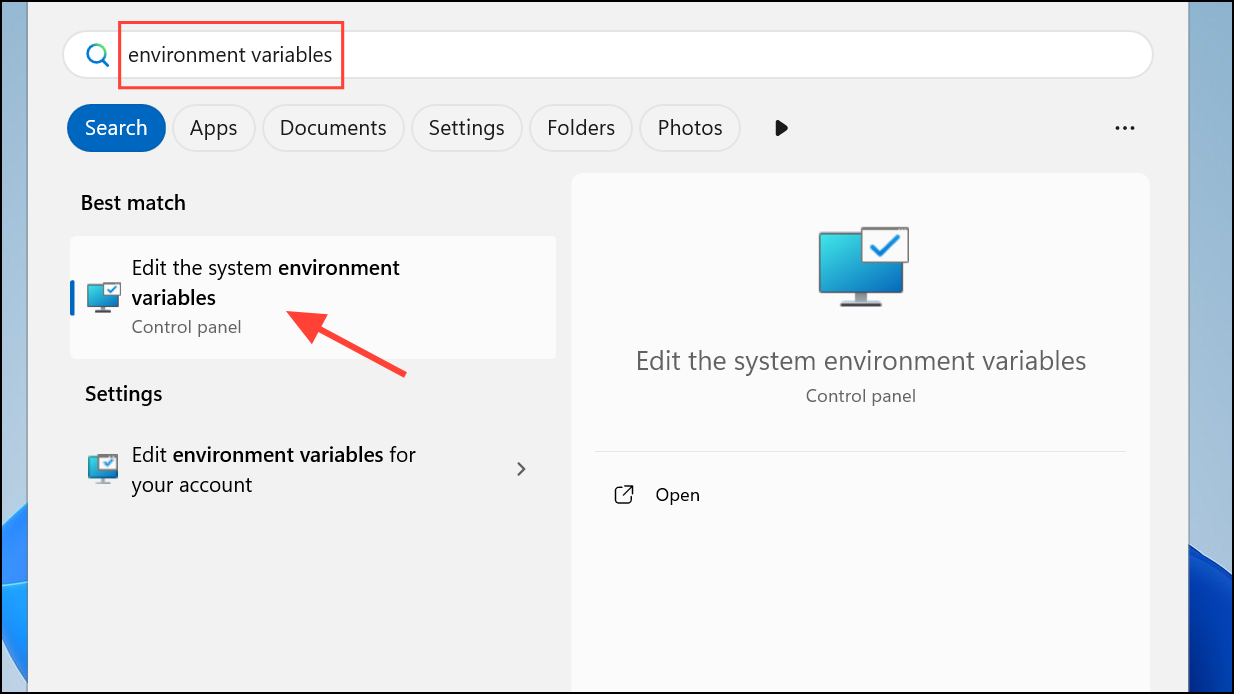
Task: Select the Documents search filter
Action: click(x=333, y=127)
